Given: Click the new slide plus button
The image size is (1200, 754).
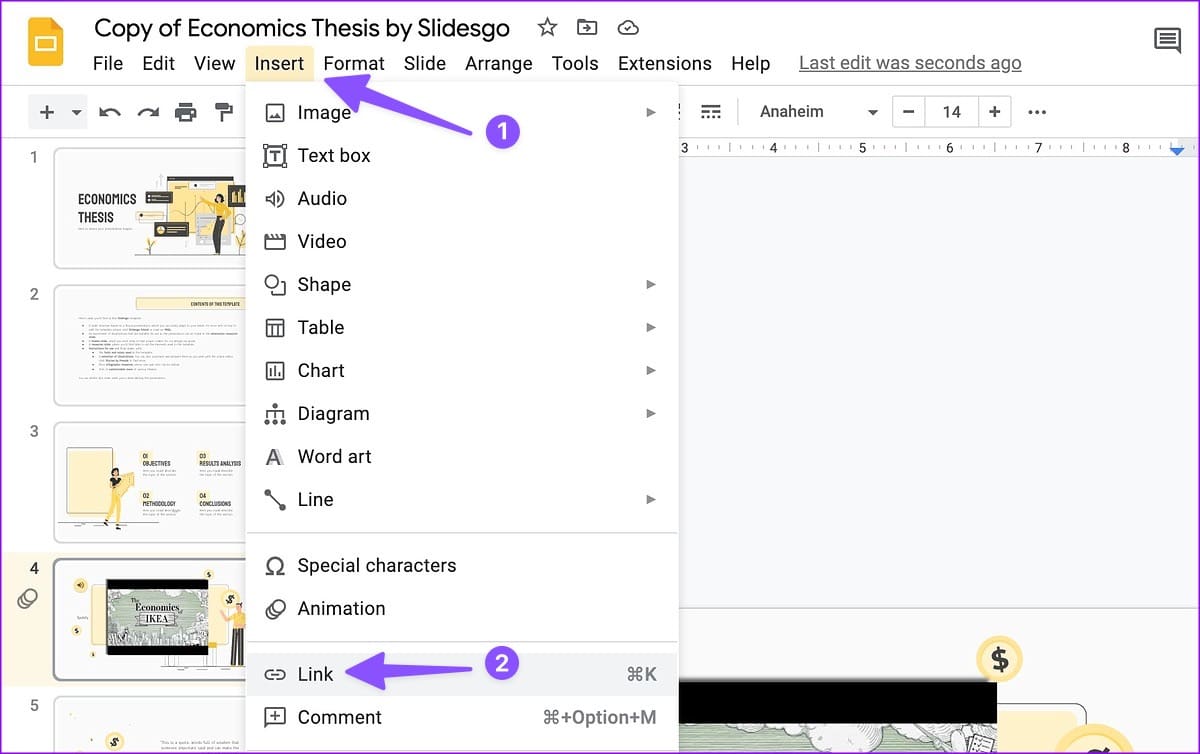Looking at the screenshot, I should (46, 112).
